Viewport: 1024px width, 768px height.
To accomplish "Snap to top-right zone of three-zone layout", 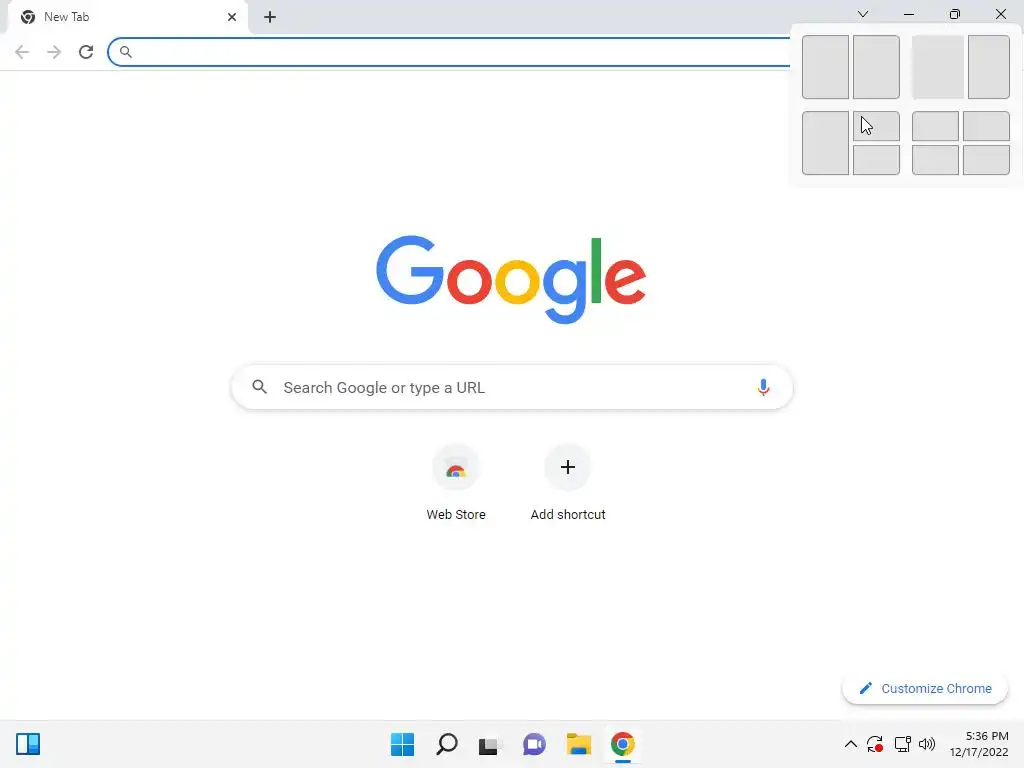I will pos(876,126).
